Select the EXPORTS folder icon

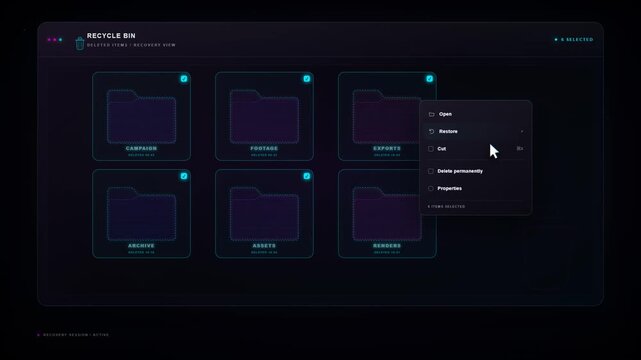point(387,116)
